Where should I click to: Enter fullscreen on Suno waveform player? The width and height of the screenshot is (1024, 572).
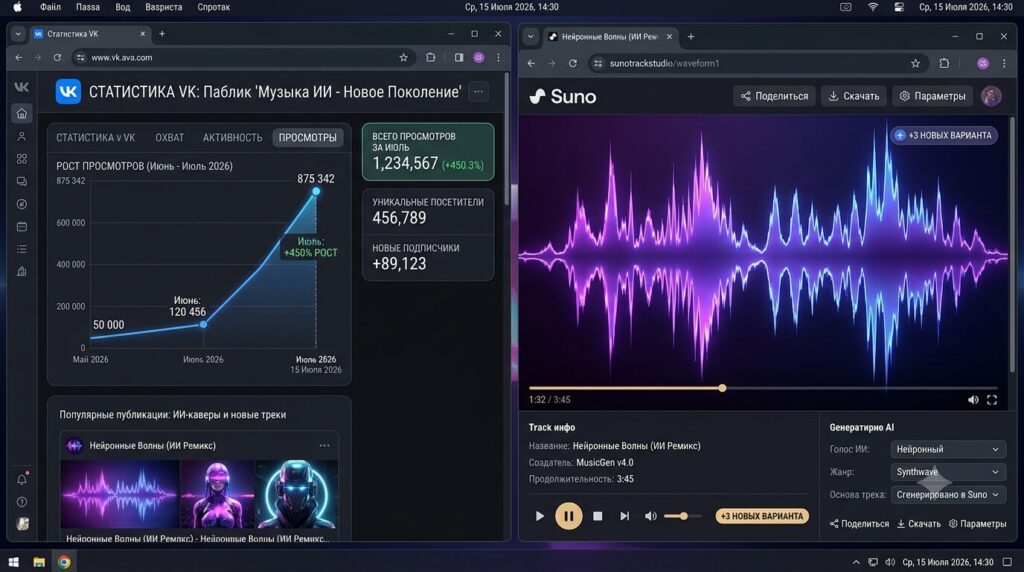[x=992, y=400]
